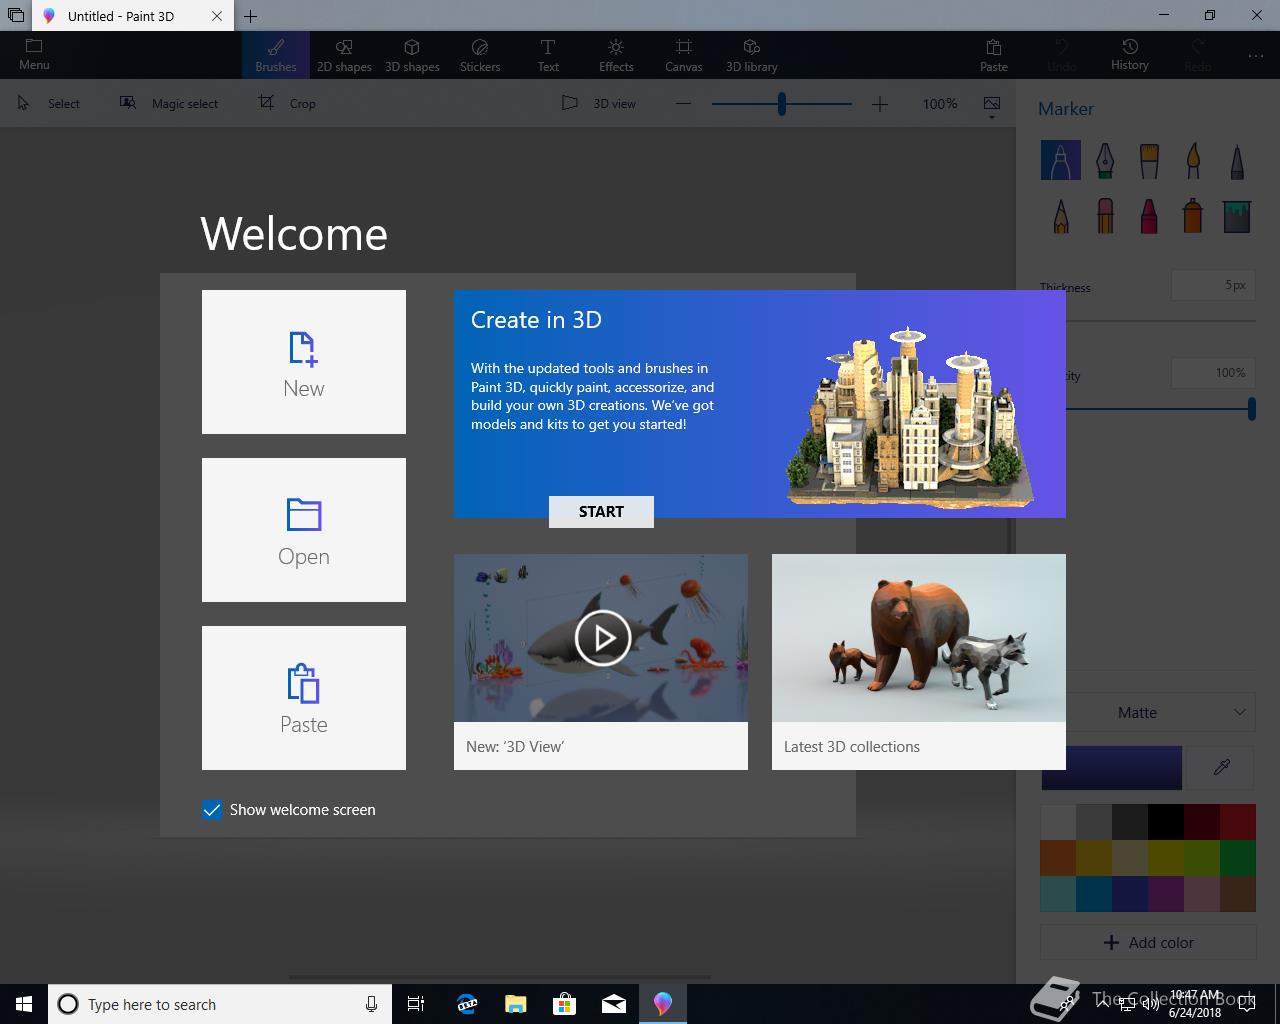Click the Cortana microphone icon
This screenshot has height=1024, width=1280.
[371, 1004]
